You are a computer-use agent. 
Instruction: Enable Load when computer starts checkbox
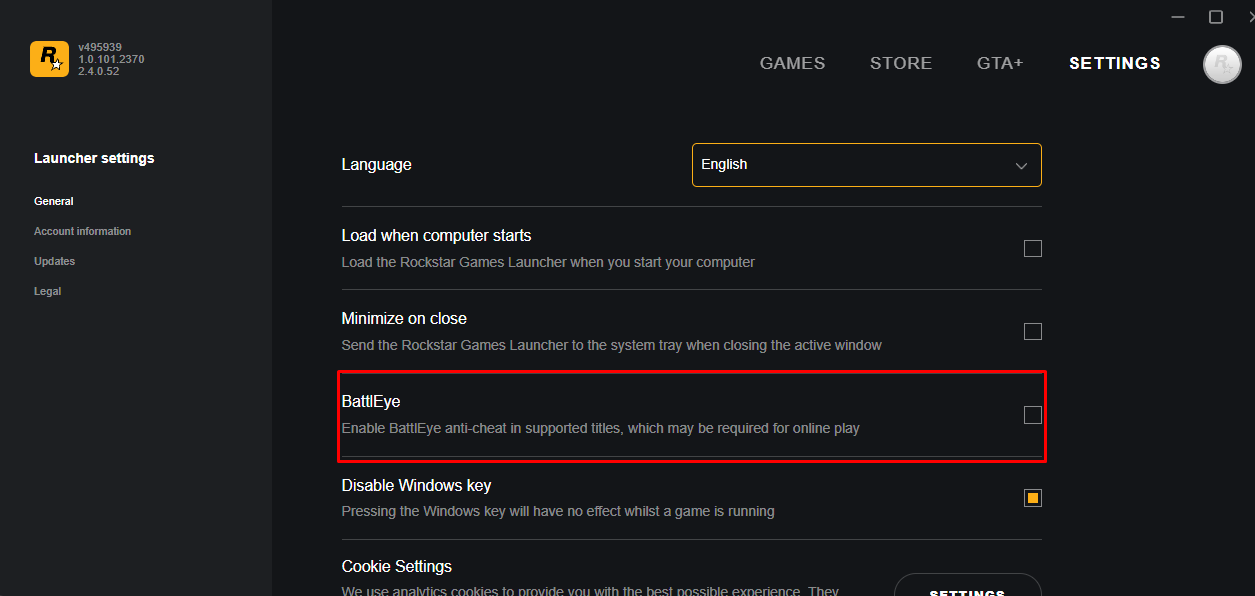[x=1033, y=248]
